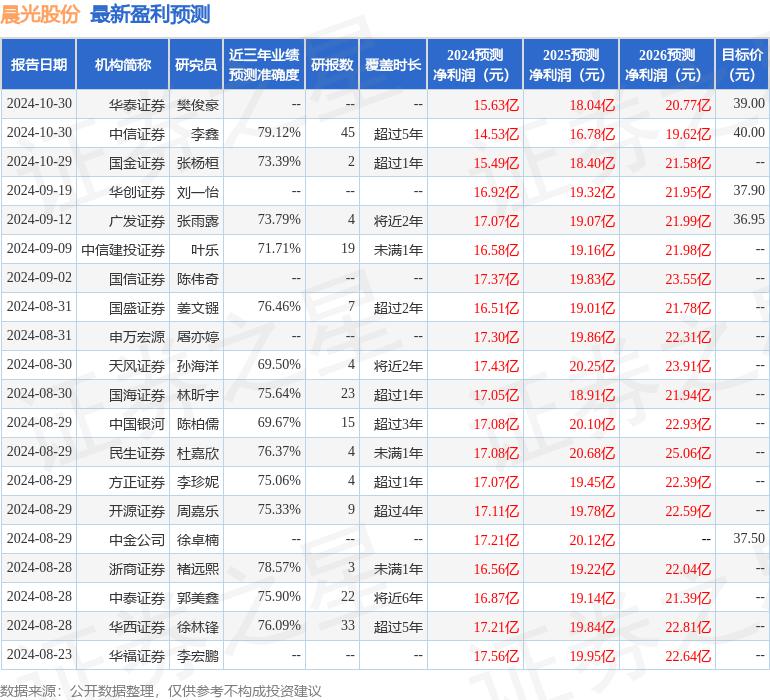
Task: Click researcher name 张杨桓
Action: [x=197, y=163]
